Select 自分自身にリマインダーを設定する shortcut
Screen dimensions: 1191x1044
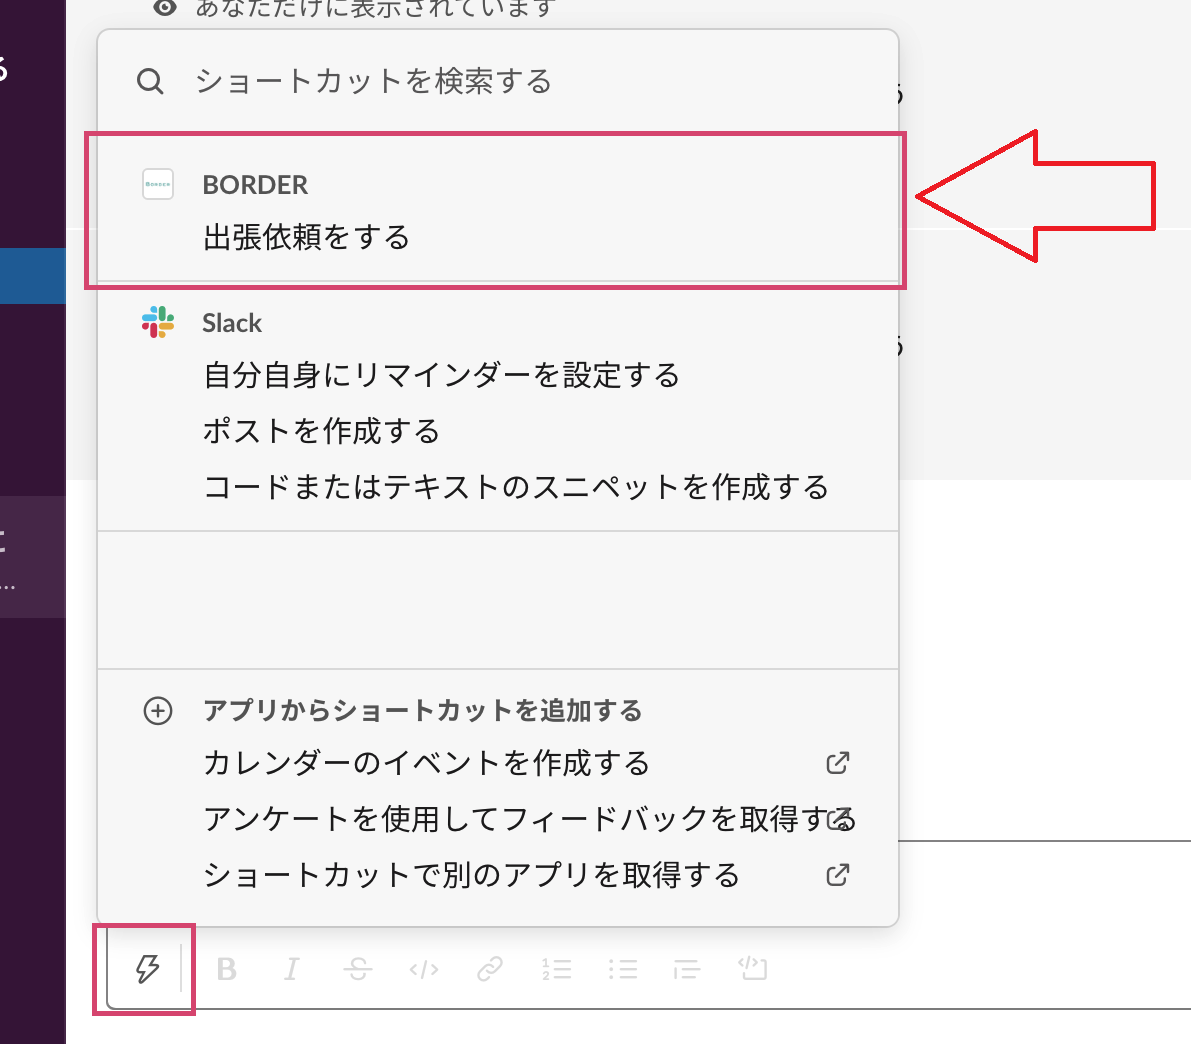pyautogui.click(x=441, y=375)
